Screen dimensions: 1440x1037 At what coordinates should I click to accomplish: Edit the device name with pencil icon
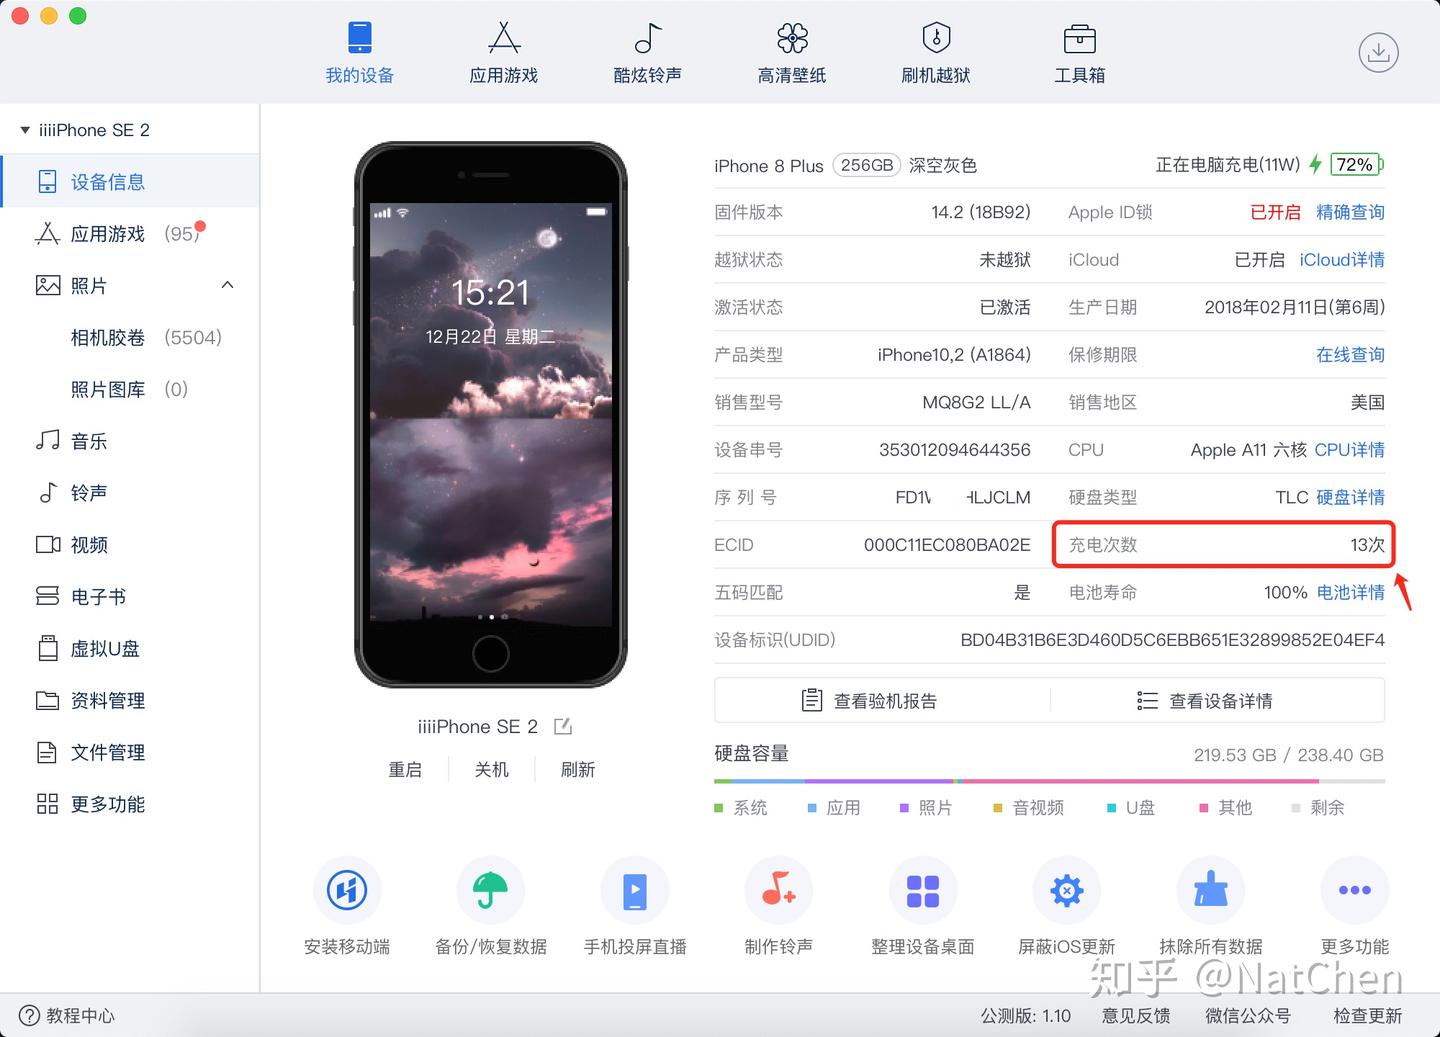tap(562, 726)
